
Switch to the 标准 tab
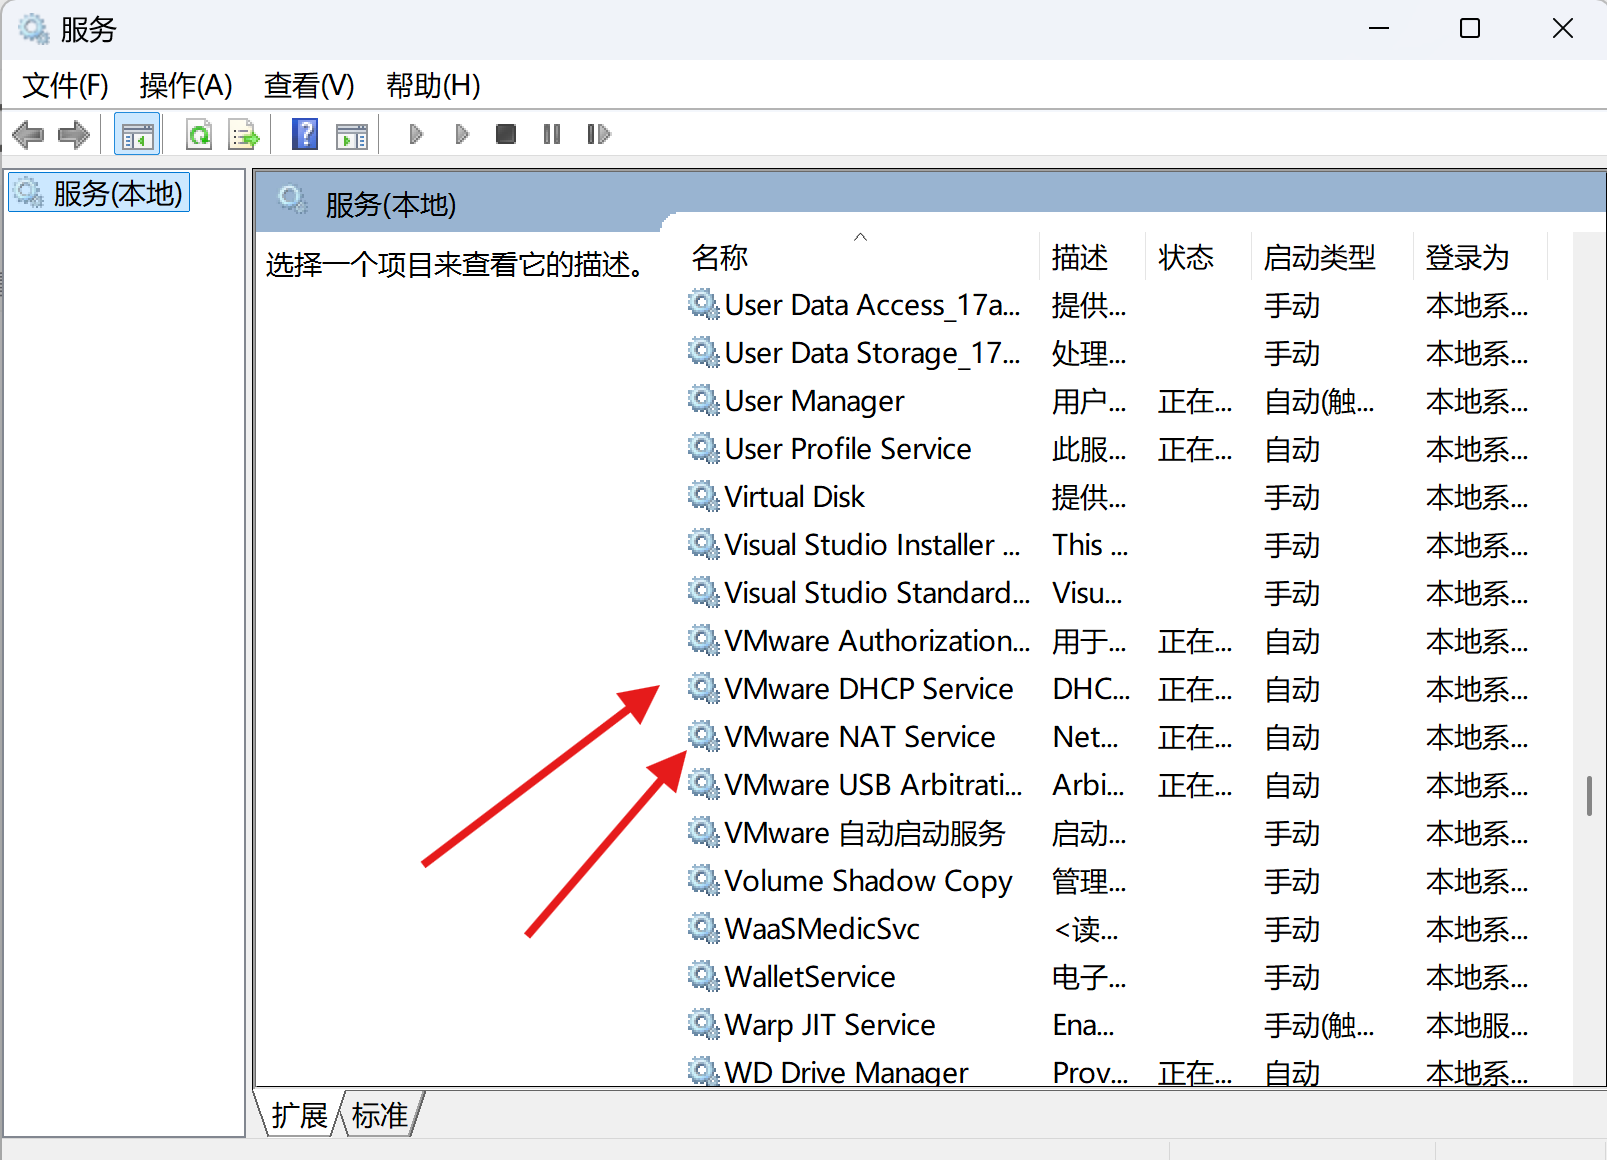click(380, 1115)
